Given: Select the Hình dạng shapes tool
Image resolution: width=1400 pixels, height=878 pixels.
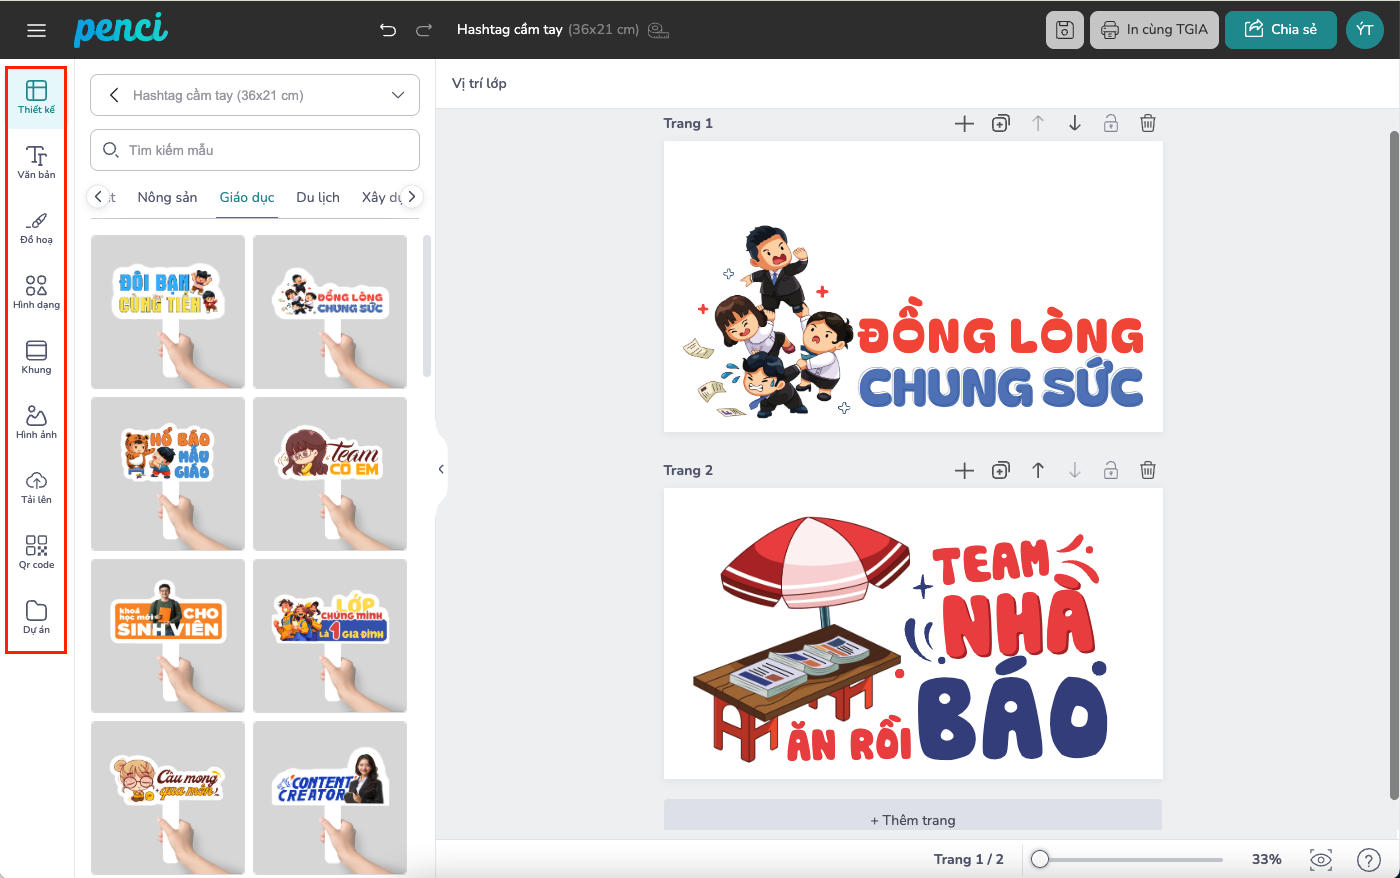Looking at the screenshot, I should pos(36,292).
